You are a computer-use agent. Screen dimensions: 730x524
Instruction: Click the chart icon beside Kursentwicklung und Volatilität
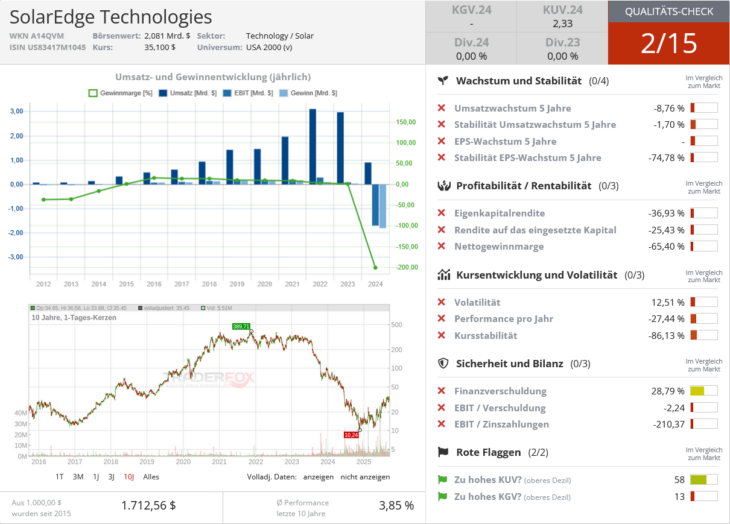pyautogui.click(x=444, y=275)
